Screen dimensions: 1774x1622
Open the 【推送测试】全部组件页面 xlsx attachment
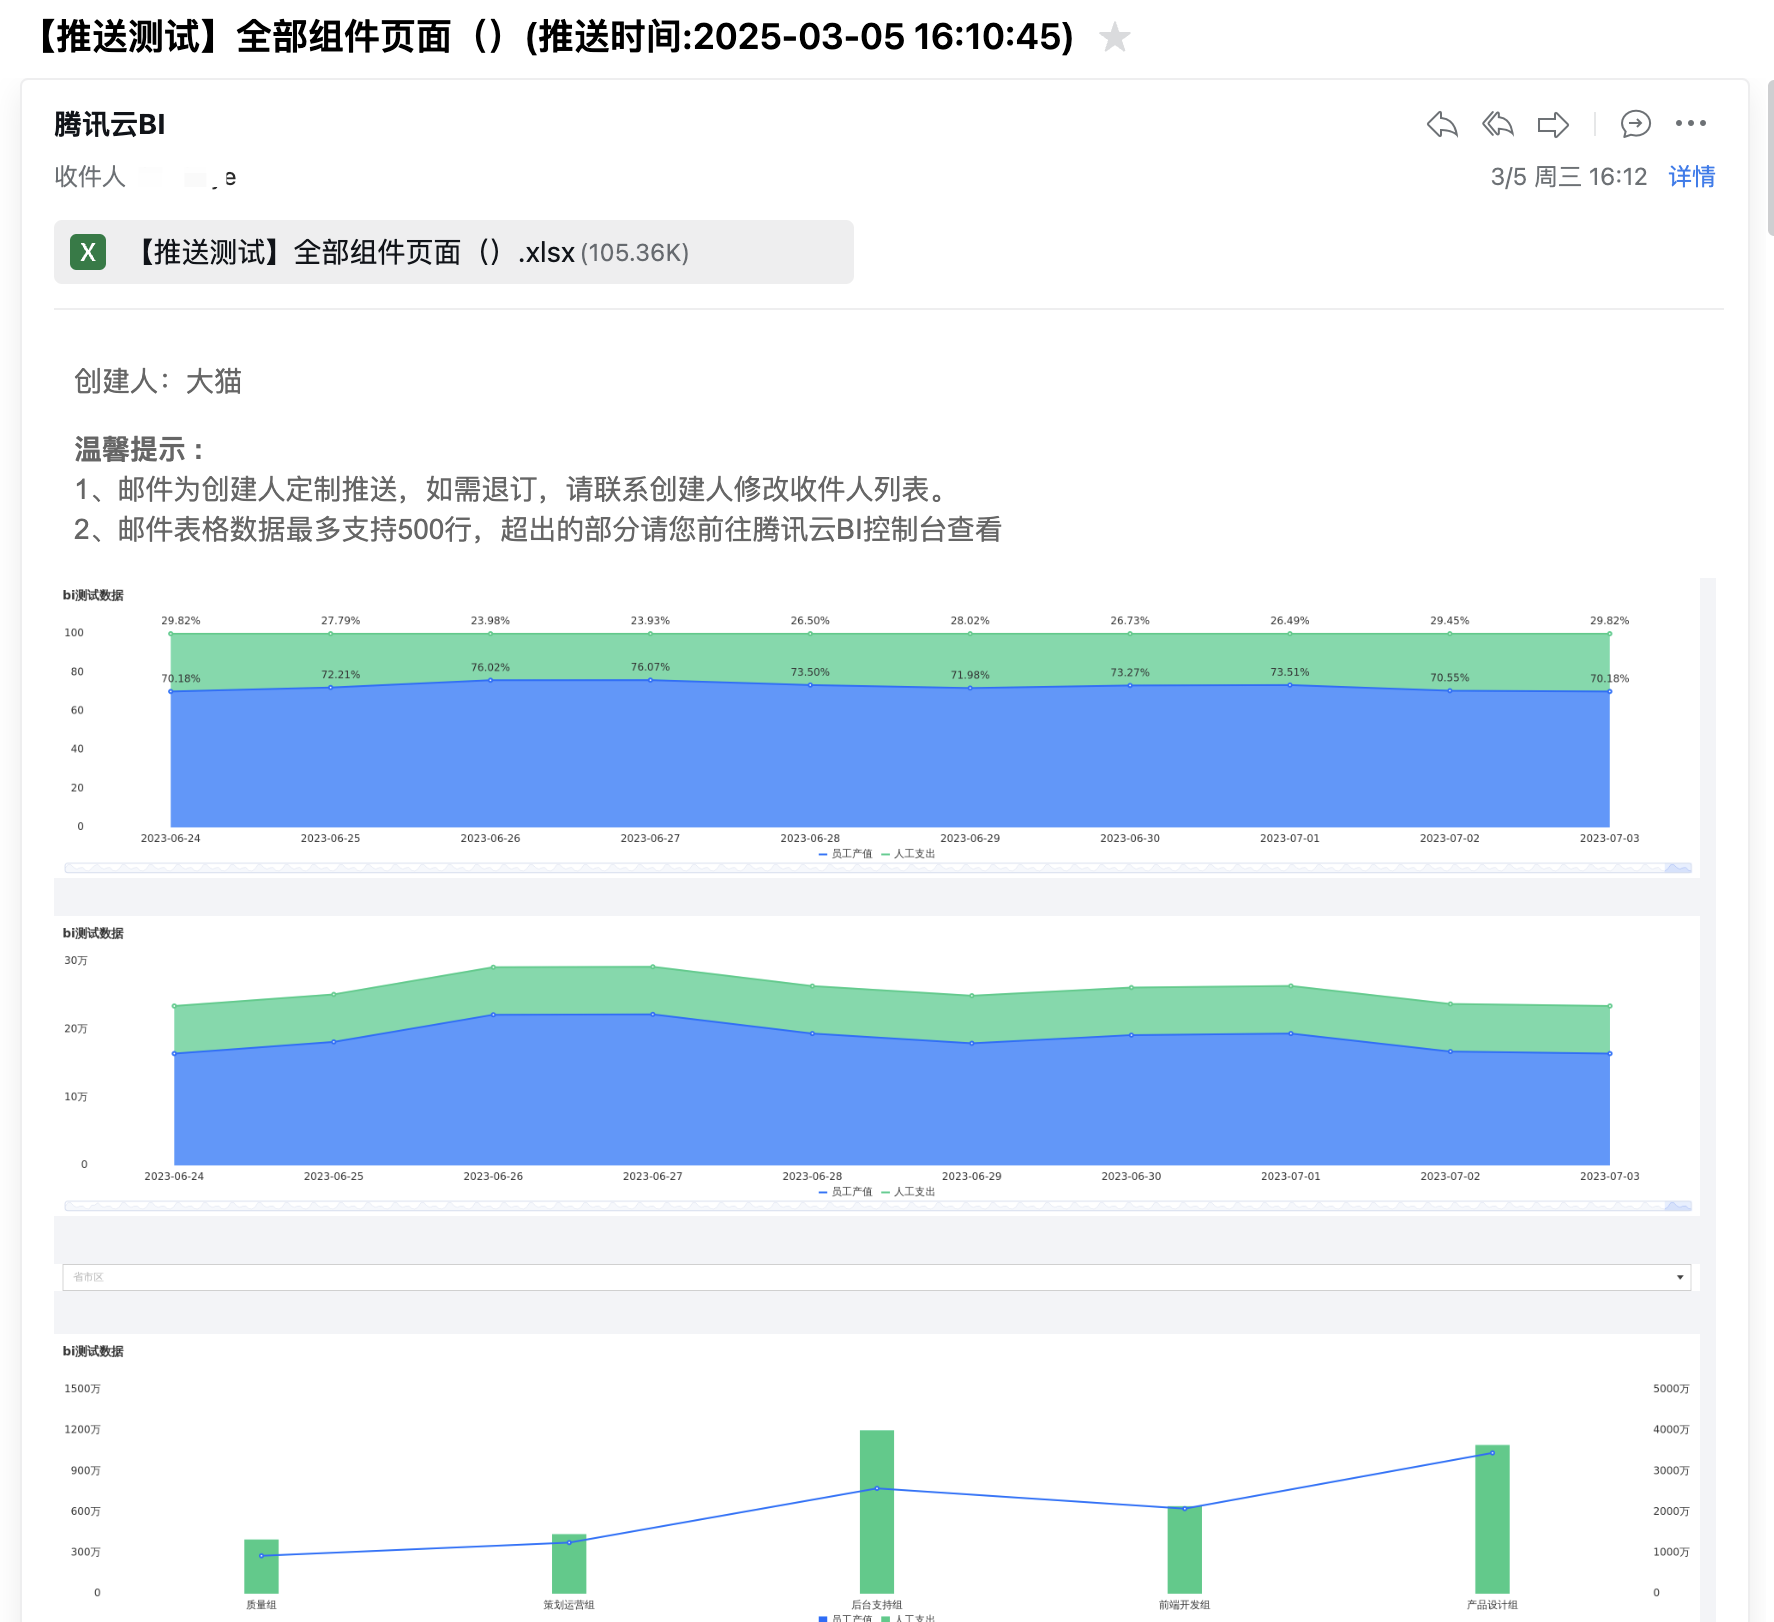click(412, 252)
